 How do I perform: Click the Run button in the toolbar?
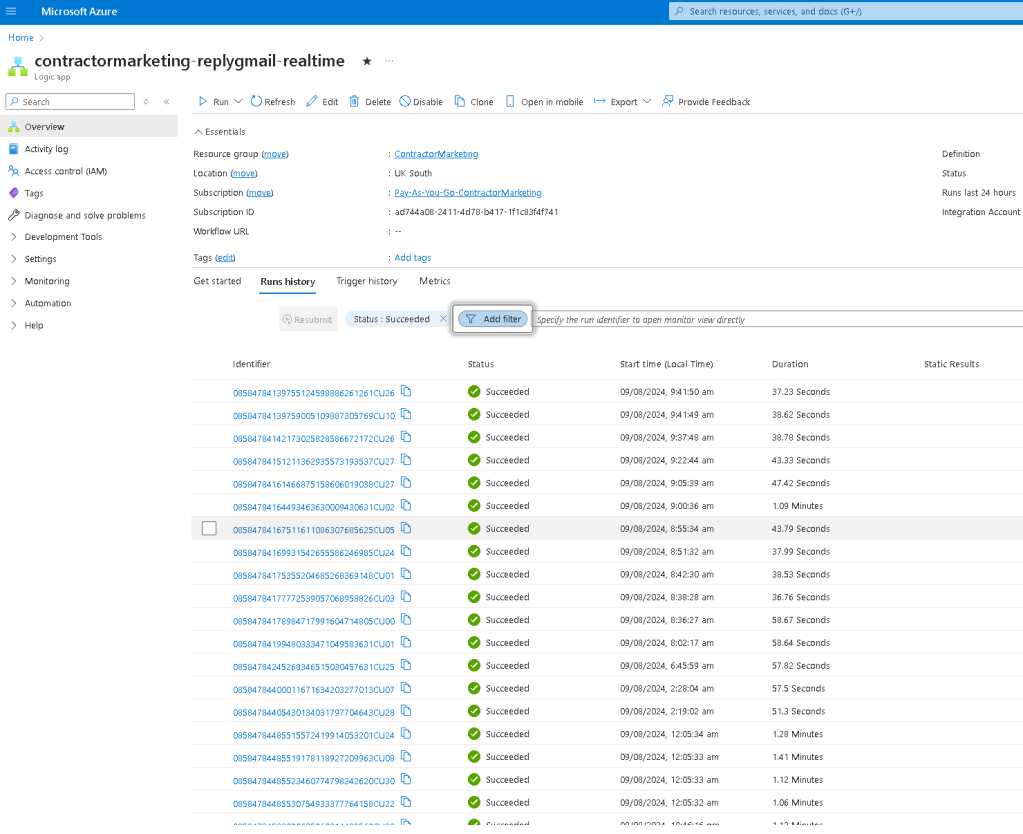[213, 102]
